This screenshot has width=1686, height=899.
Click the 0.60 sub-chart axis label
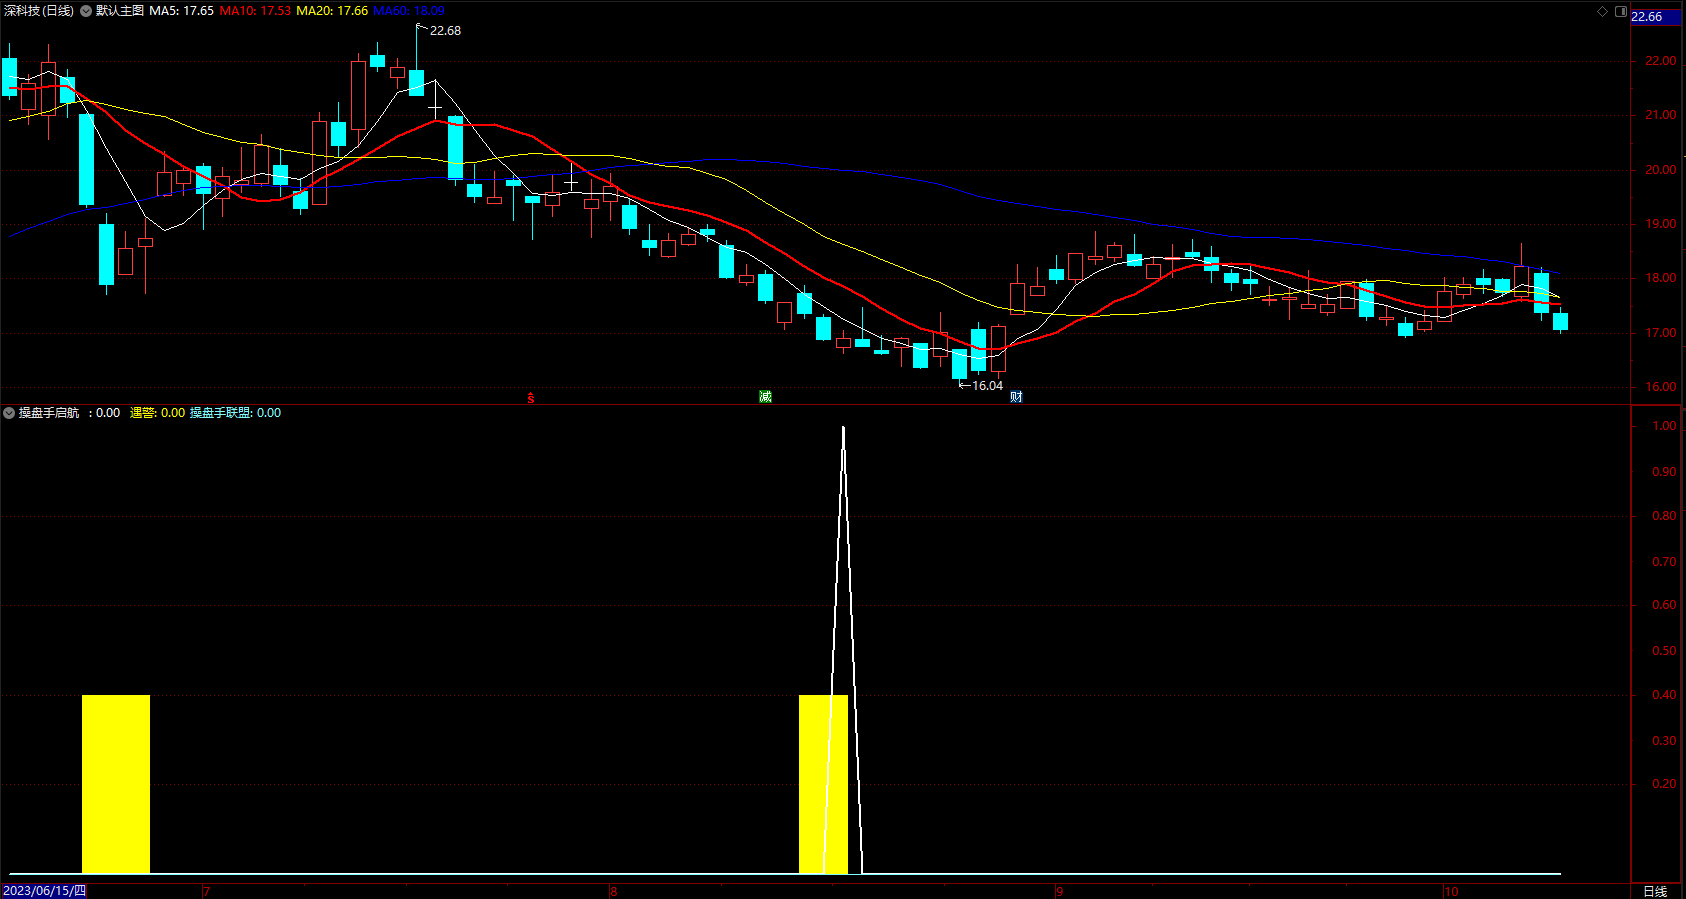pyautogui.click(x=1664, y=605)
